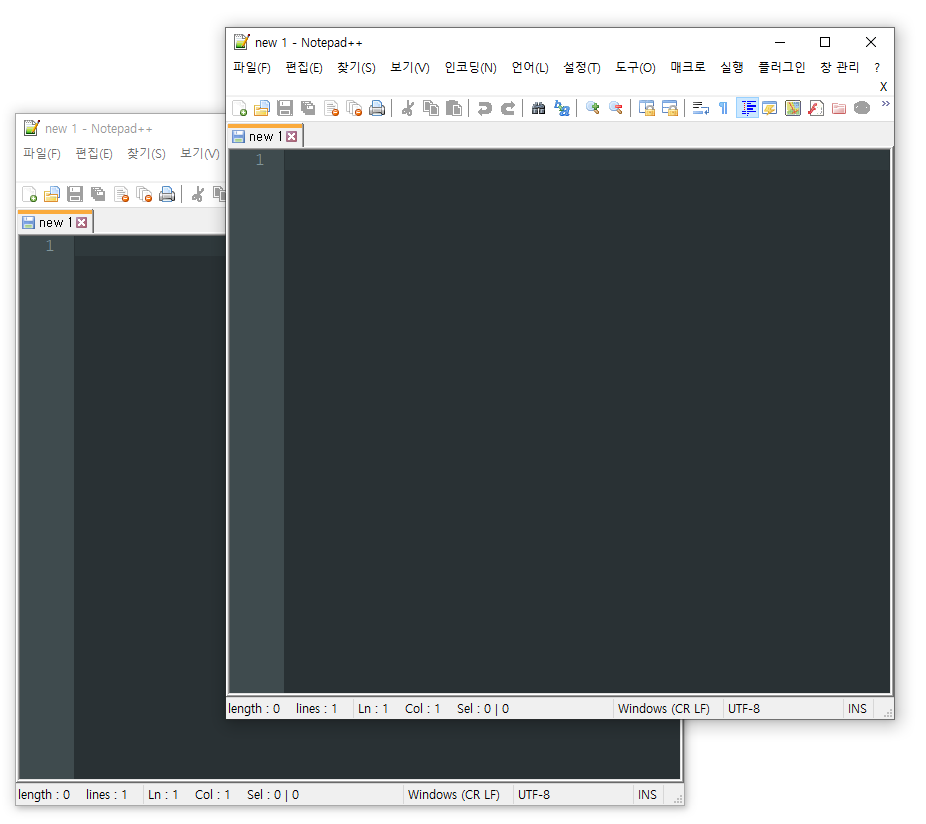Click Save All icon in front window
Image resolution: width=926 pixels, height=824 pixels.
pos(308,108)
